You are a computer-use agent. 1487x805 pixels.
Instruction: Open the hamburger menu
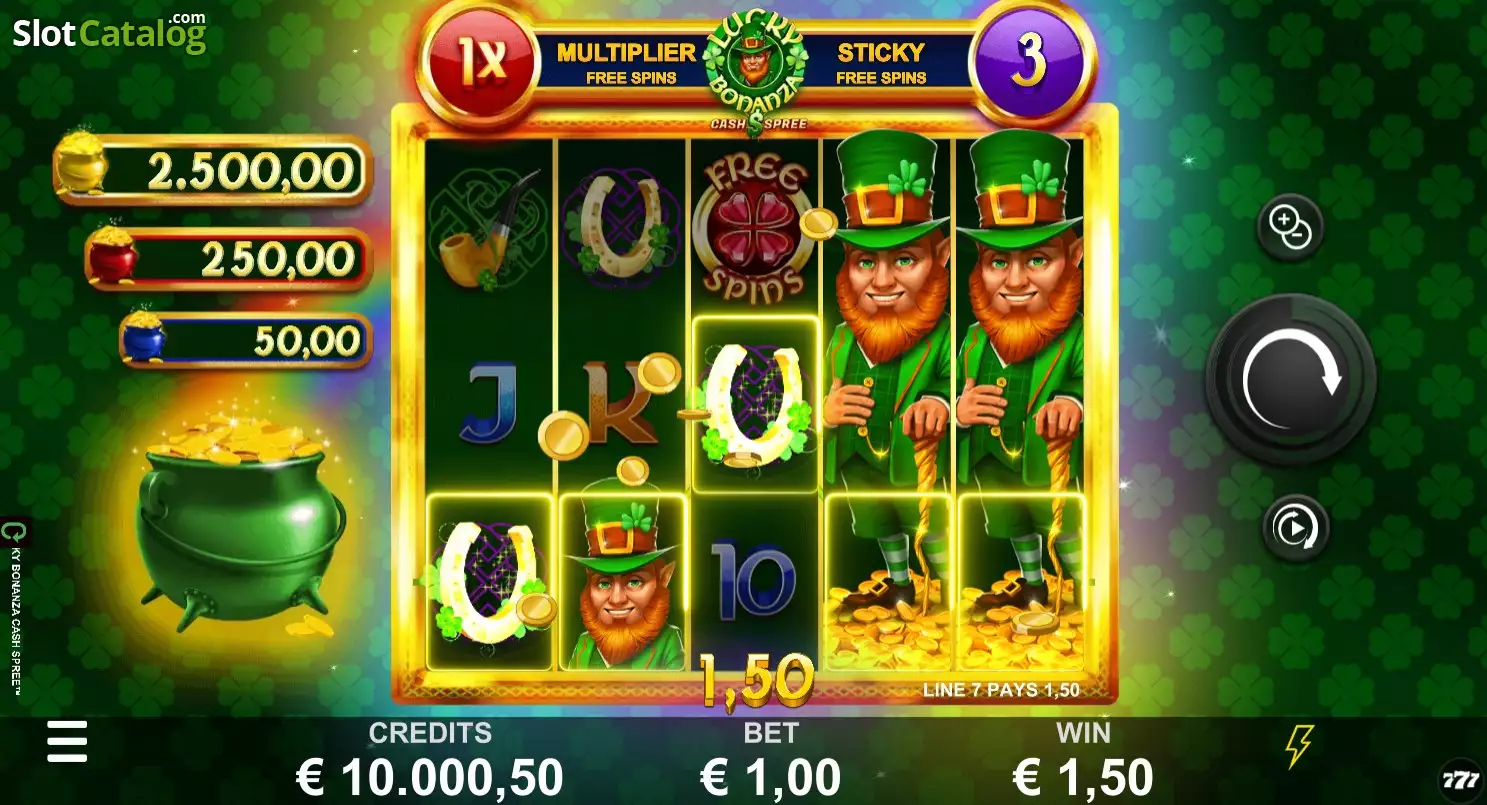[x=67, y=741]
